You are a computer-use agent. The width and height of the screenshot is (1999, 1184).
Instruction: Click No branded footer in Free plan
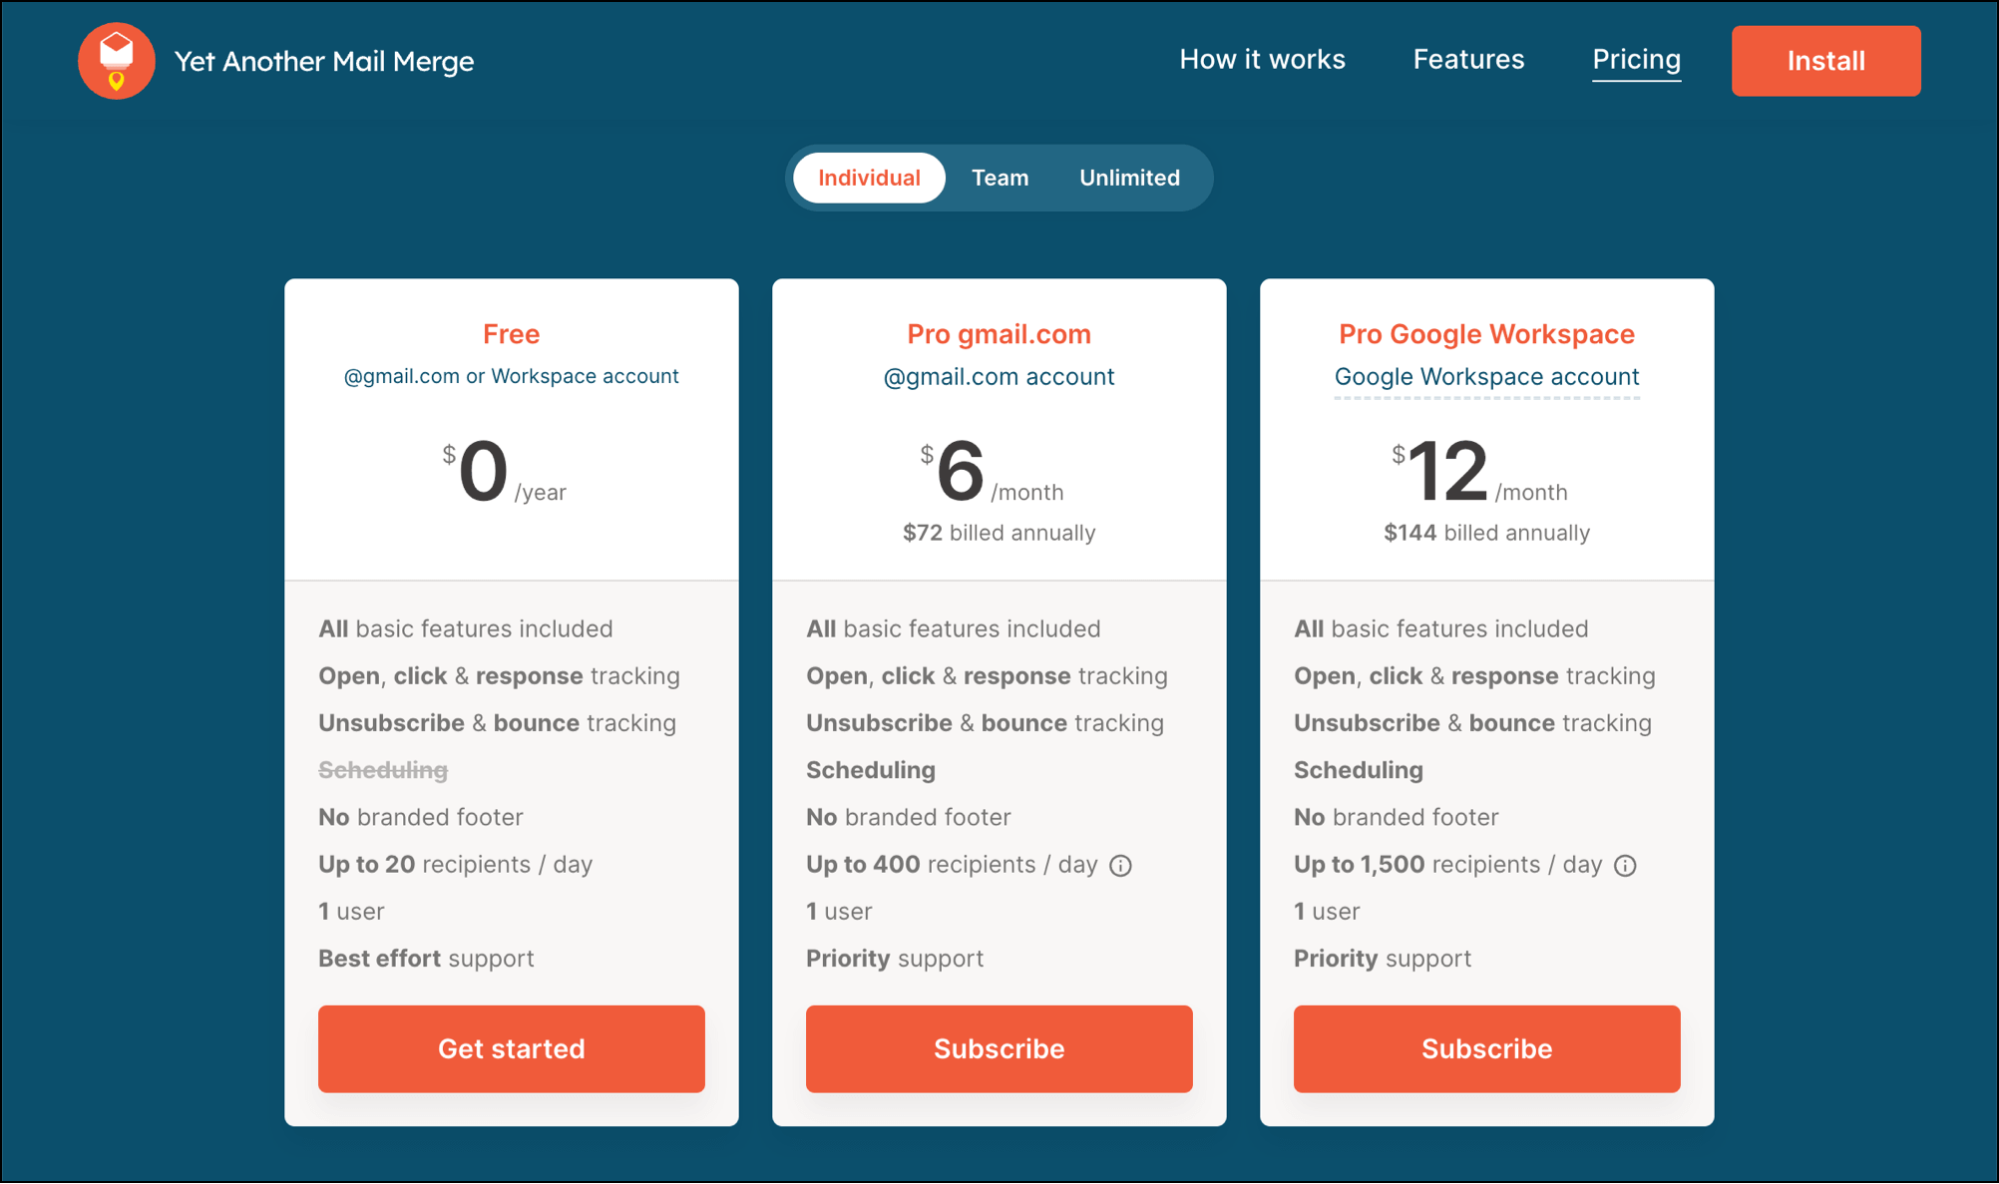point(421,817)
